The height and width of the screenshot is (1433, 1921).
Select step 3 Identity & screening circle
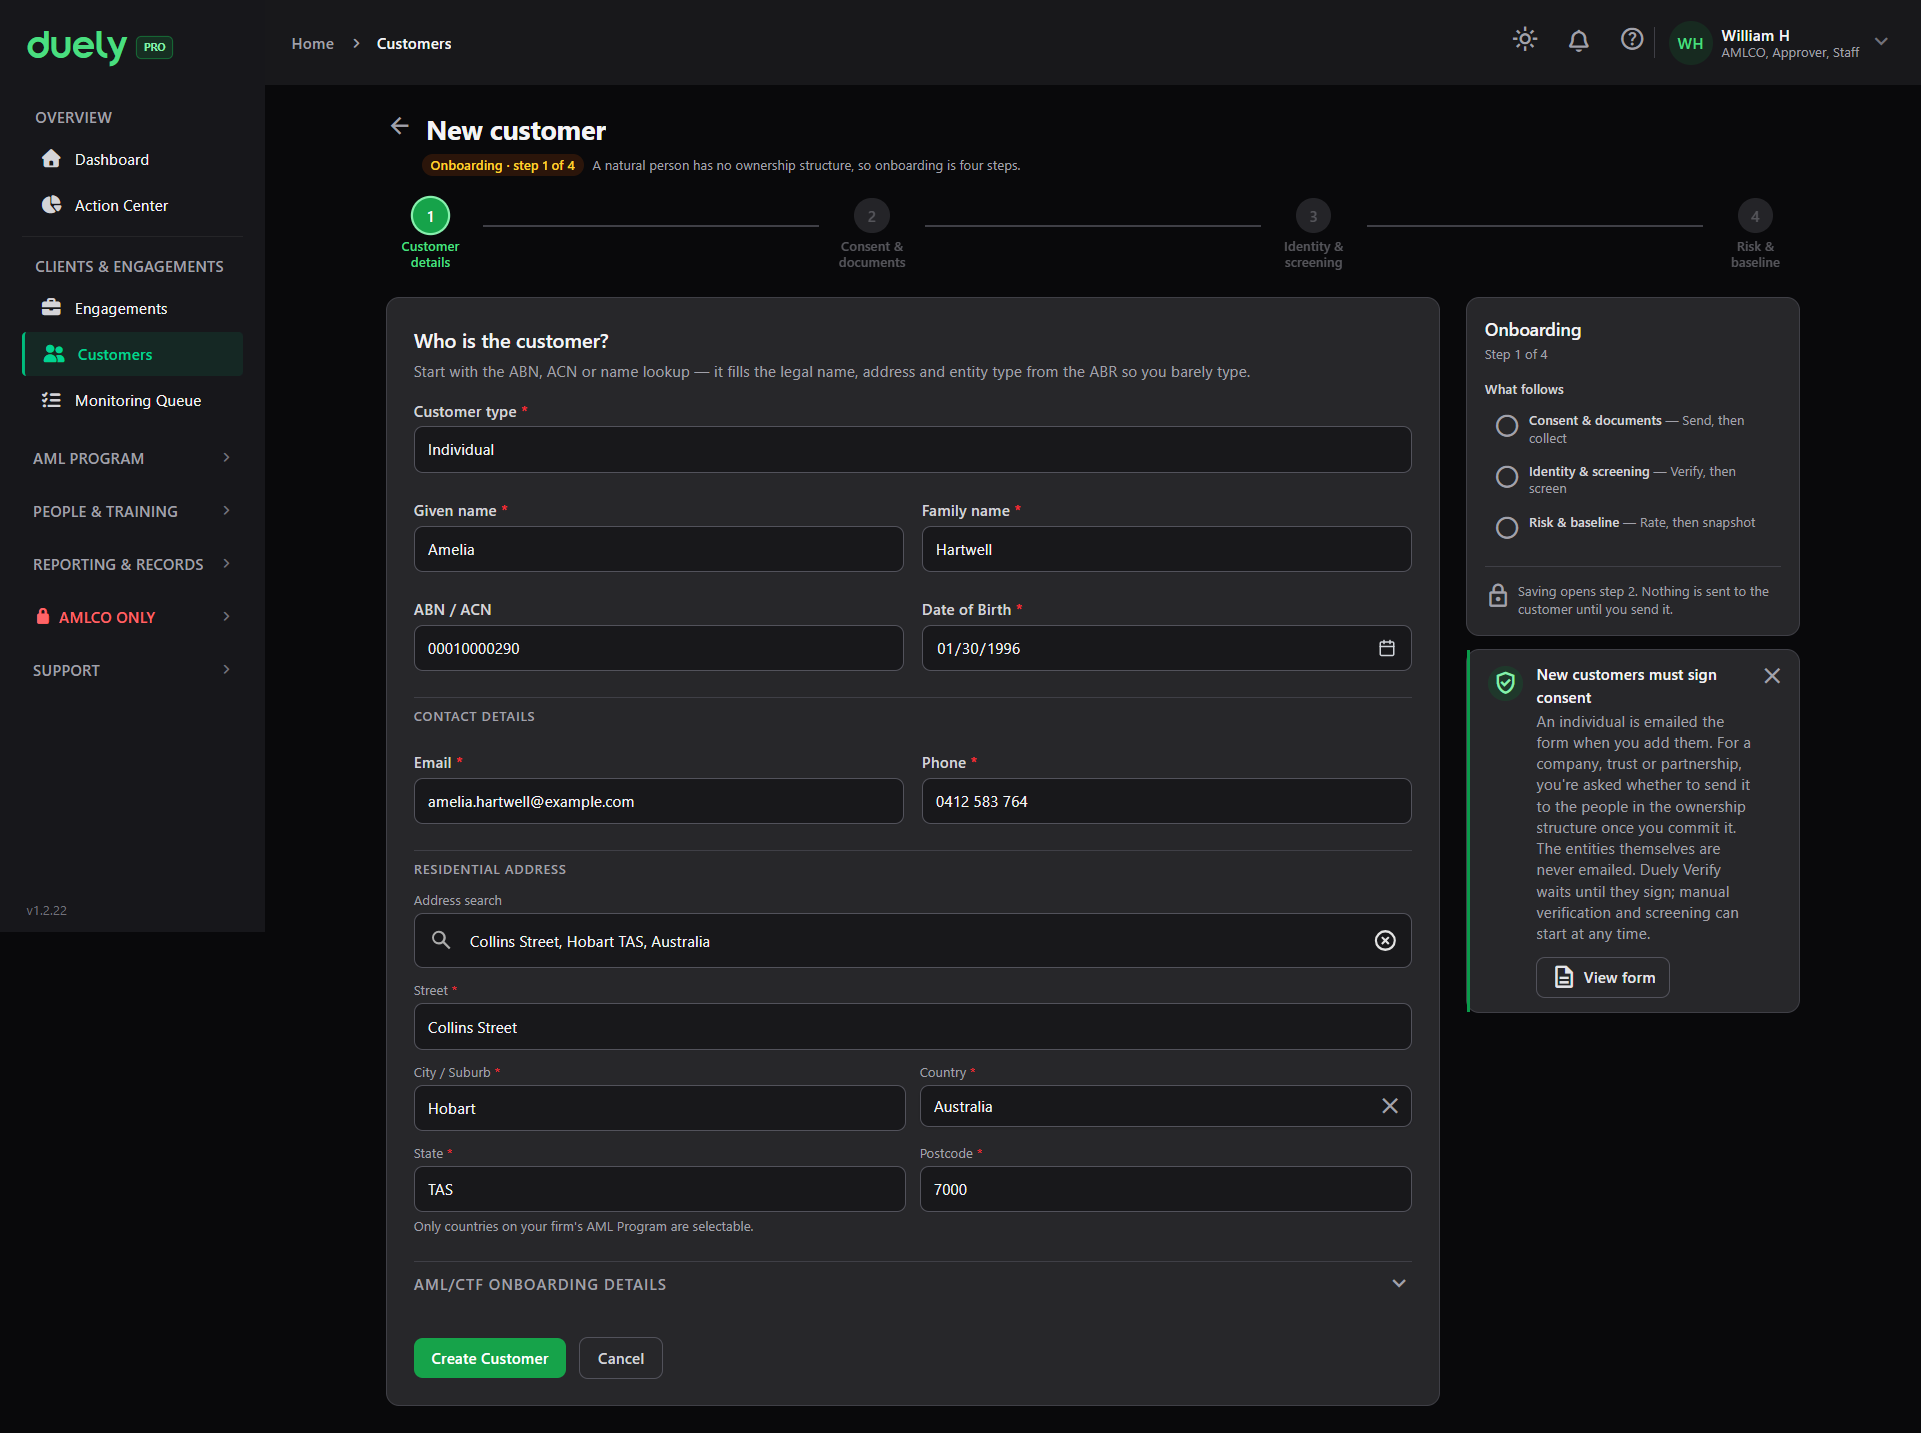click(1313, 216)
